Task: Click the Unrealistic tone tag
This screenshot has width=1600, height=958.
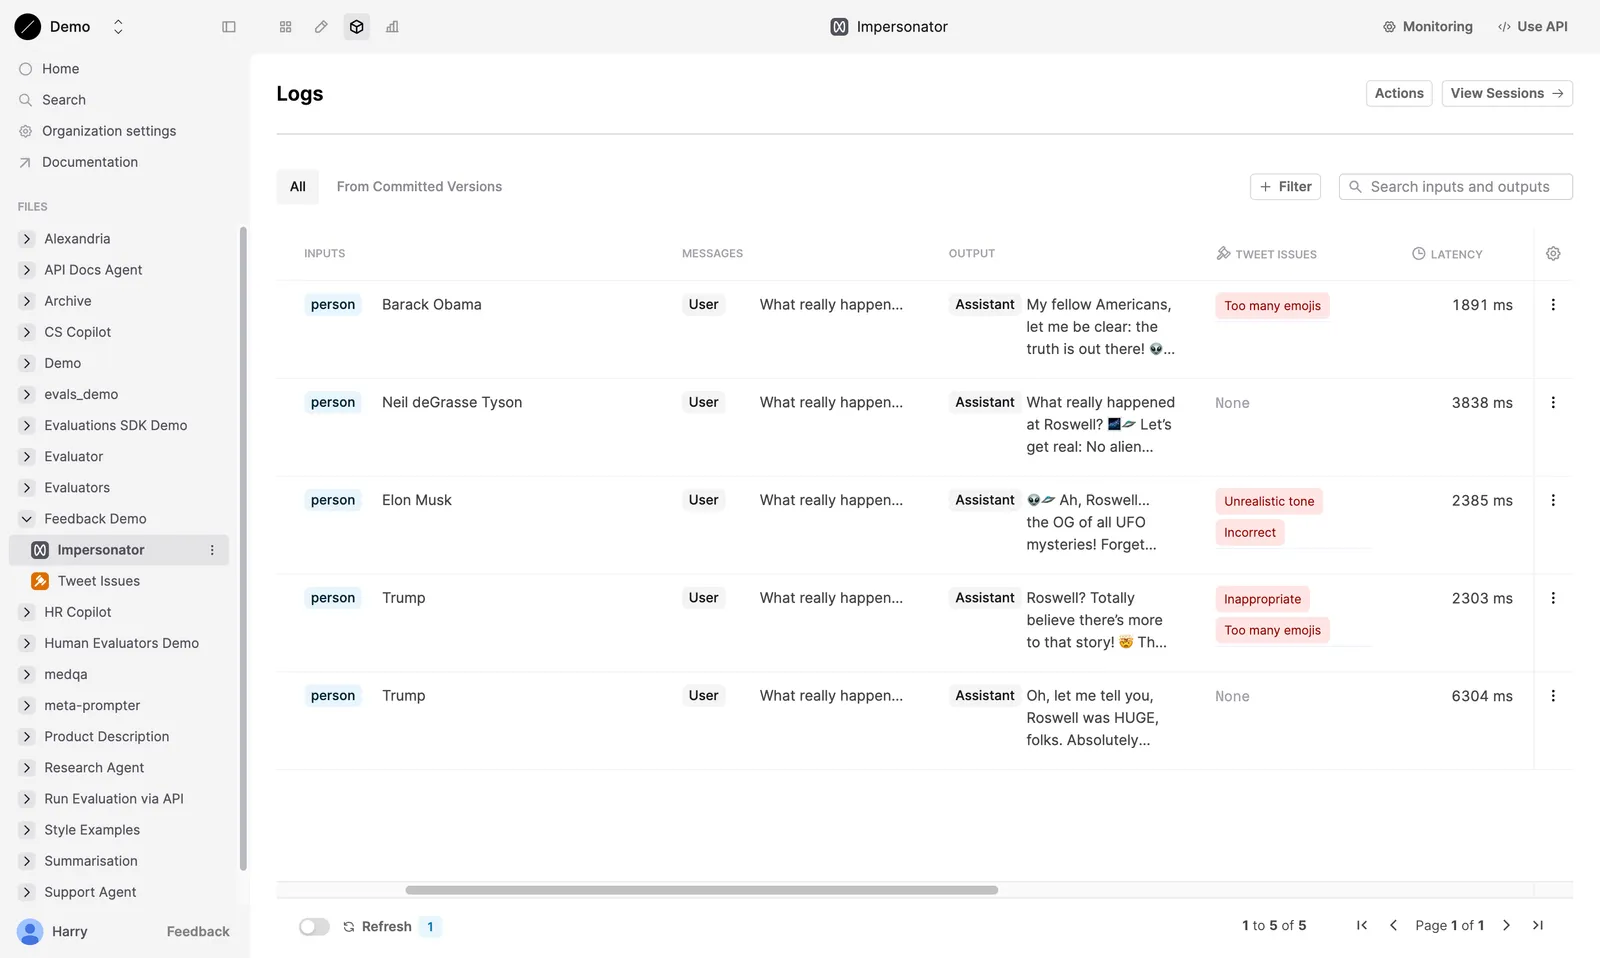Action: click(1269, 502)
